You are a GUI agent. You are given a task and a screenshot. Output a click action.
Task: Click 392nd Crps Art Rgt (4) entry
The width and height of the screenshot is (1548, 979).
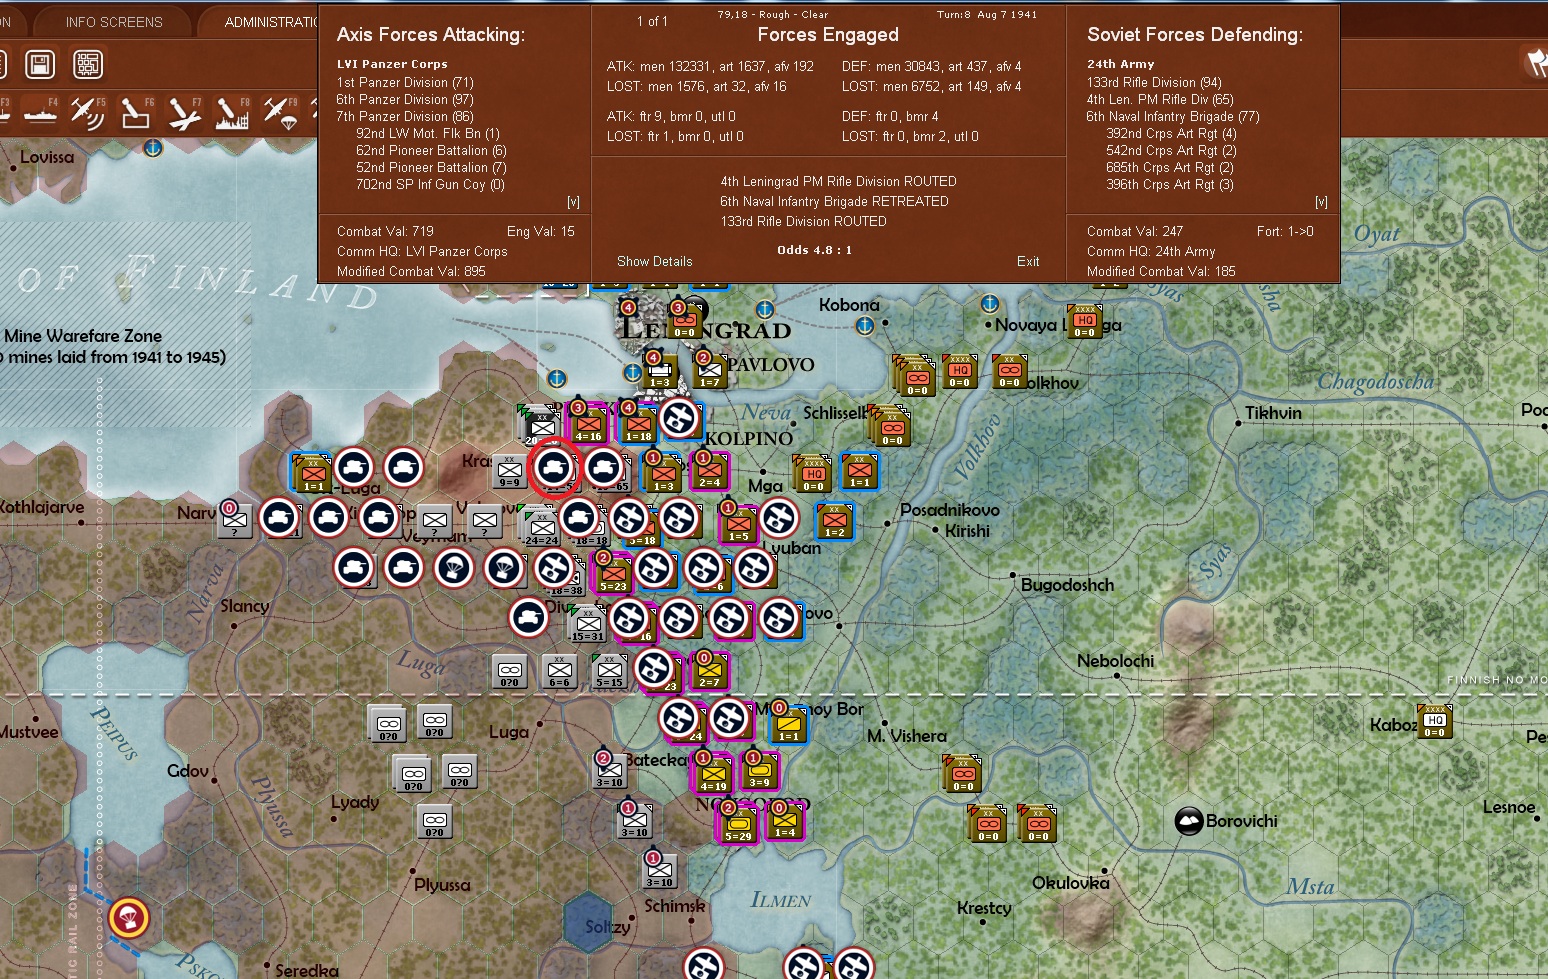[1171, 134]
